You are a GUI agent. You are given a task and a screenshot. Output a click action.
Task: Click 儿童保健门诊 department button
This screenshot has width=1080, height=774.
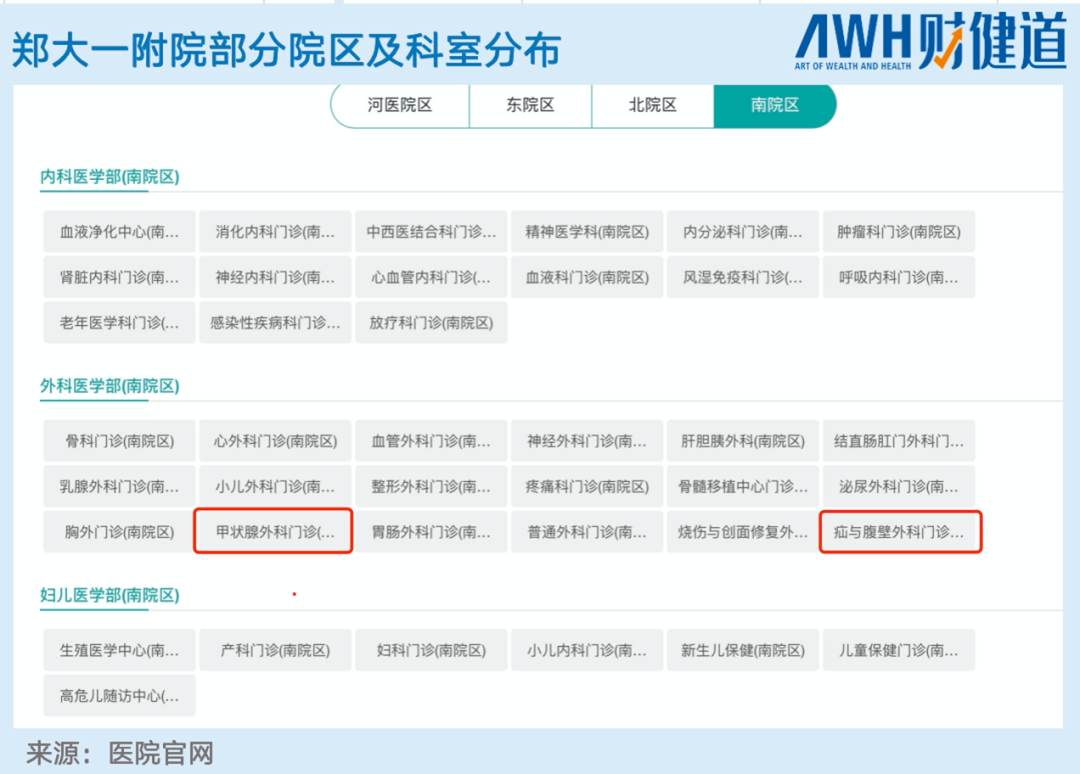point(899,651)
